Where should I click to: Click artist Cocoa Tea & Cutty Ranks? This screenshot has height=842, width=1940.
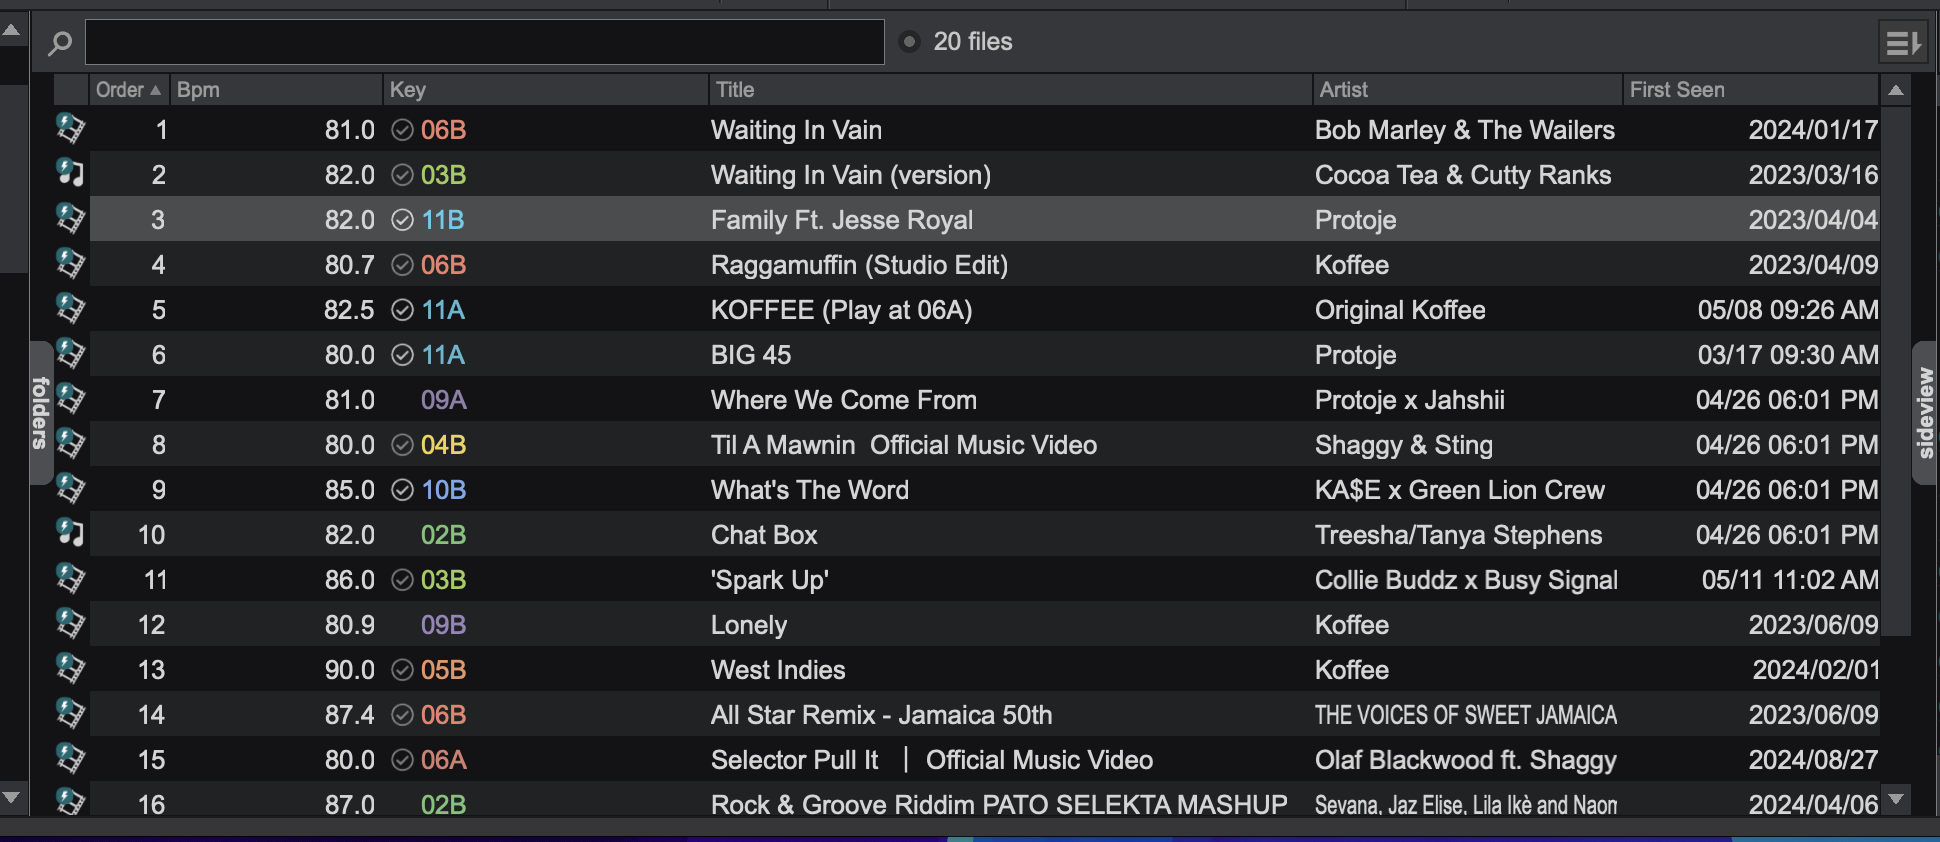point(1463,175)
